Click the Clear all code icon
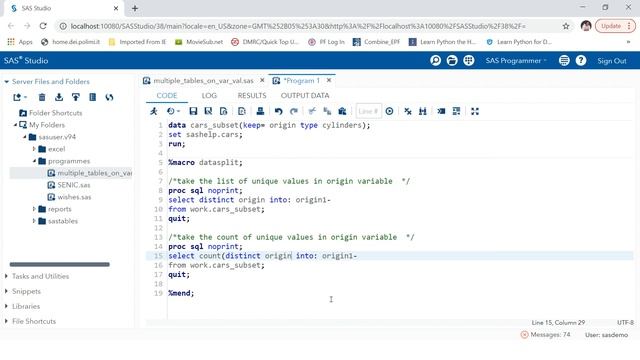The height and width of the screenshot is (360, 640). click(x=408, y=111)
